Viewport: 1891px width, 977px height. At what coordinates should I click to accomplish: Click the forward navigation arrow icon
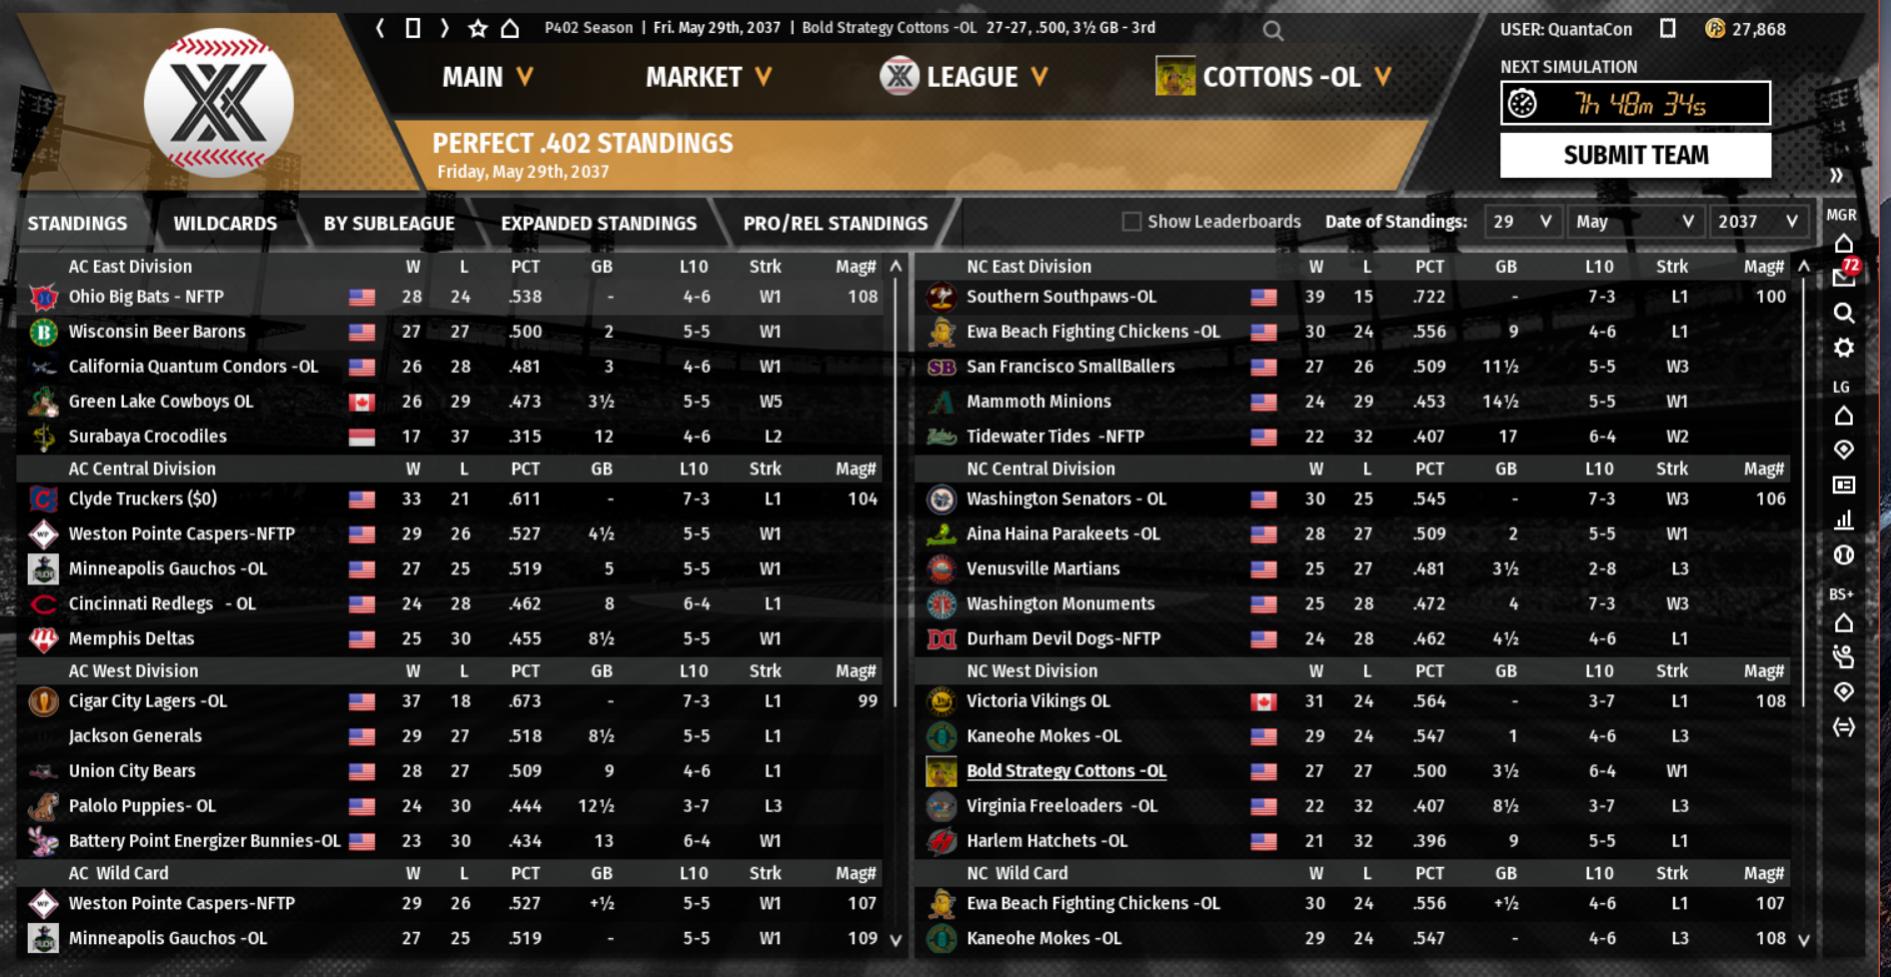coord(444,28)
